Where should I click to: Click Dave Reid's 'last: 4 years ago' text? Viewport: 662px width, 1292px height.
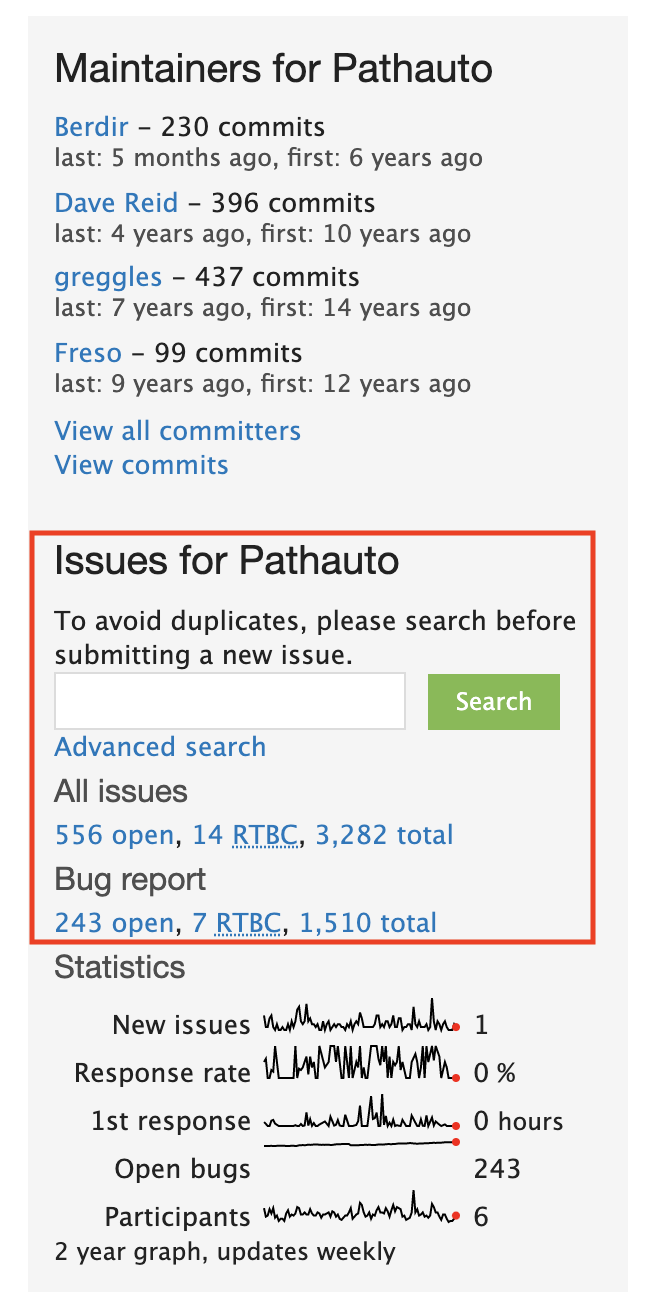tap(150, 233)
